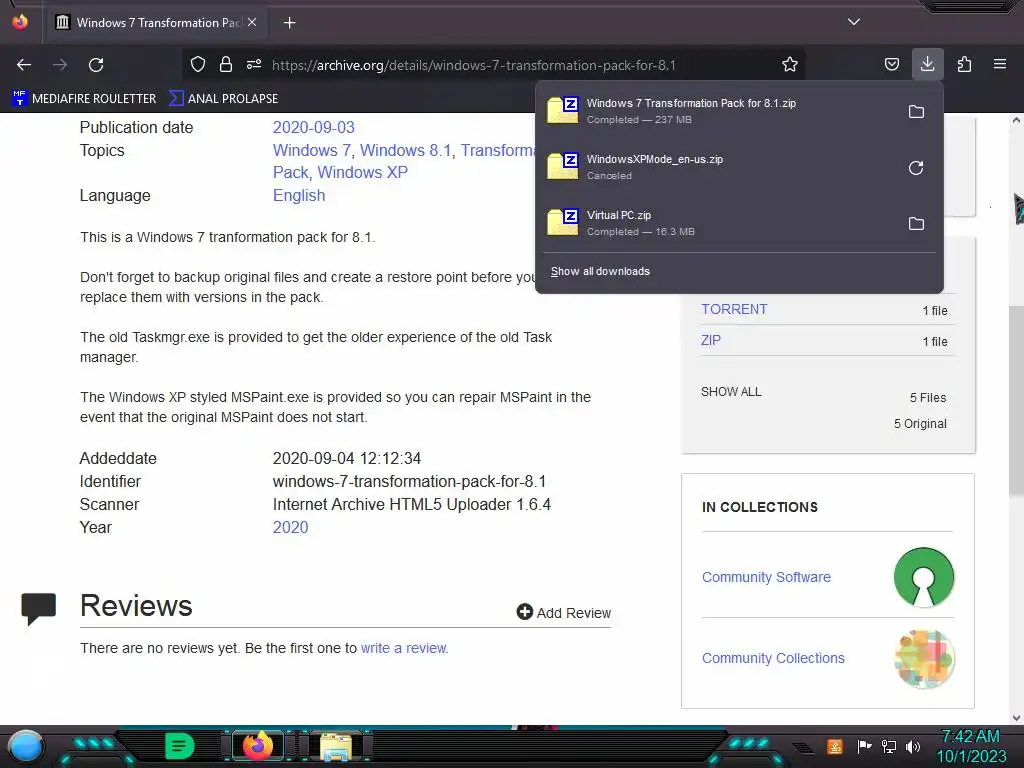Click the English language link
This screenshot has width=1024, height=768.
[x=299, y=195]
